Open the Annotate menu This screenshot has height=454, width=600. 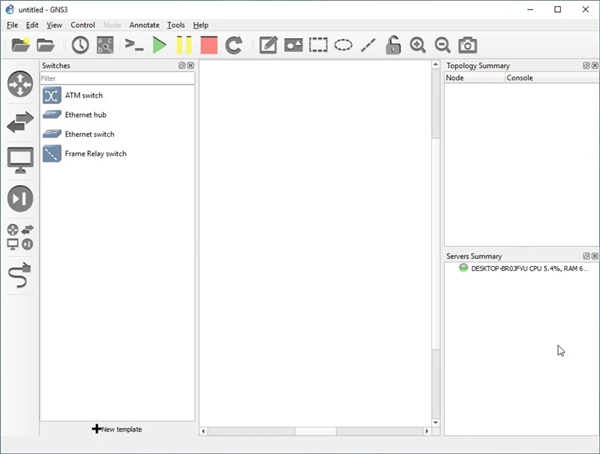[144, 25]
